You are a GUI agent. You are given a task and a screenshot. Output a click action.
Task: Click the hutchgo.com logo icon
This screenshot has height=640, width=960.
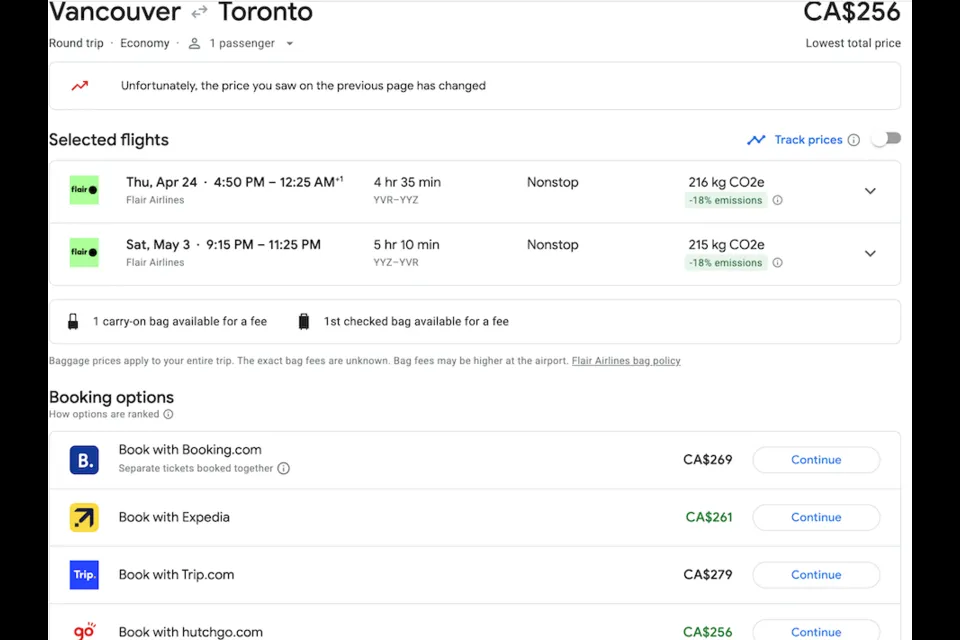pyautogui.click(x=84, y=631)
